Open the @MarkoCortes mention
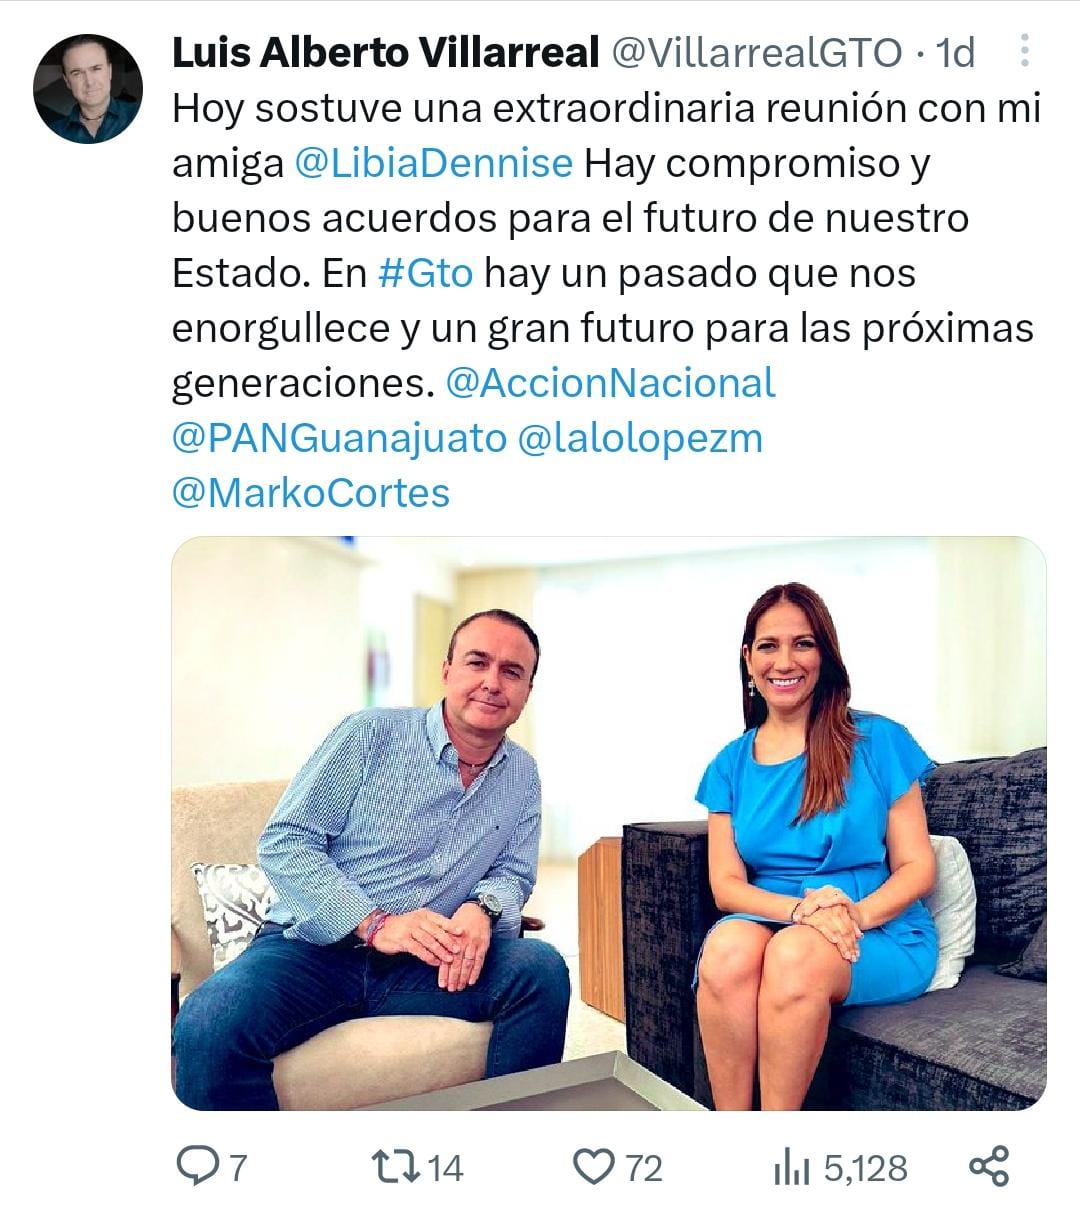 pyautogui.click(x=311, y=492)
